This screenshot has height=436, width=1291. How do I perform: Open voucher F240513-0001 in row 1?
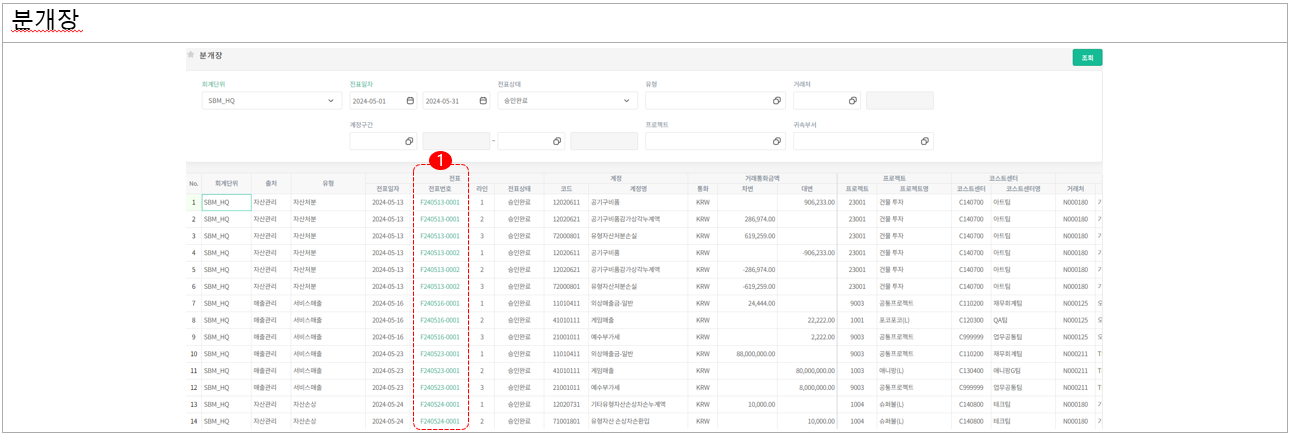[440, 202]
